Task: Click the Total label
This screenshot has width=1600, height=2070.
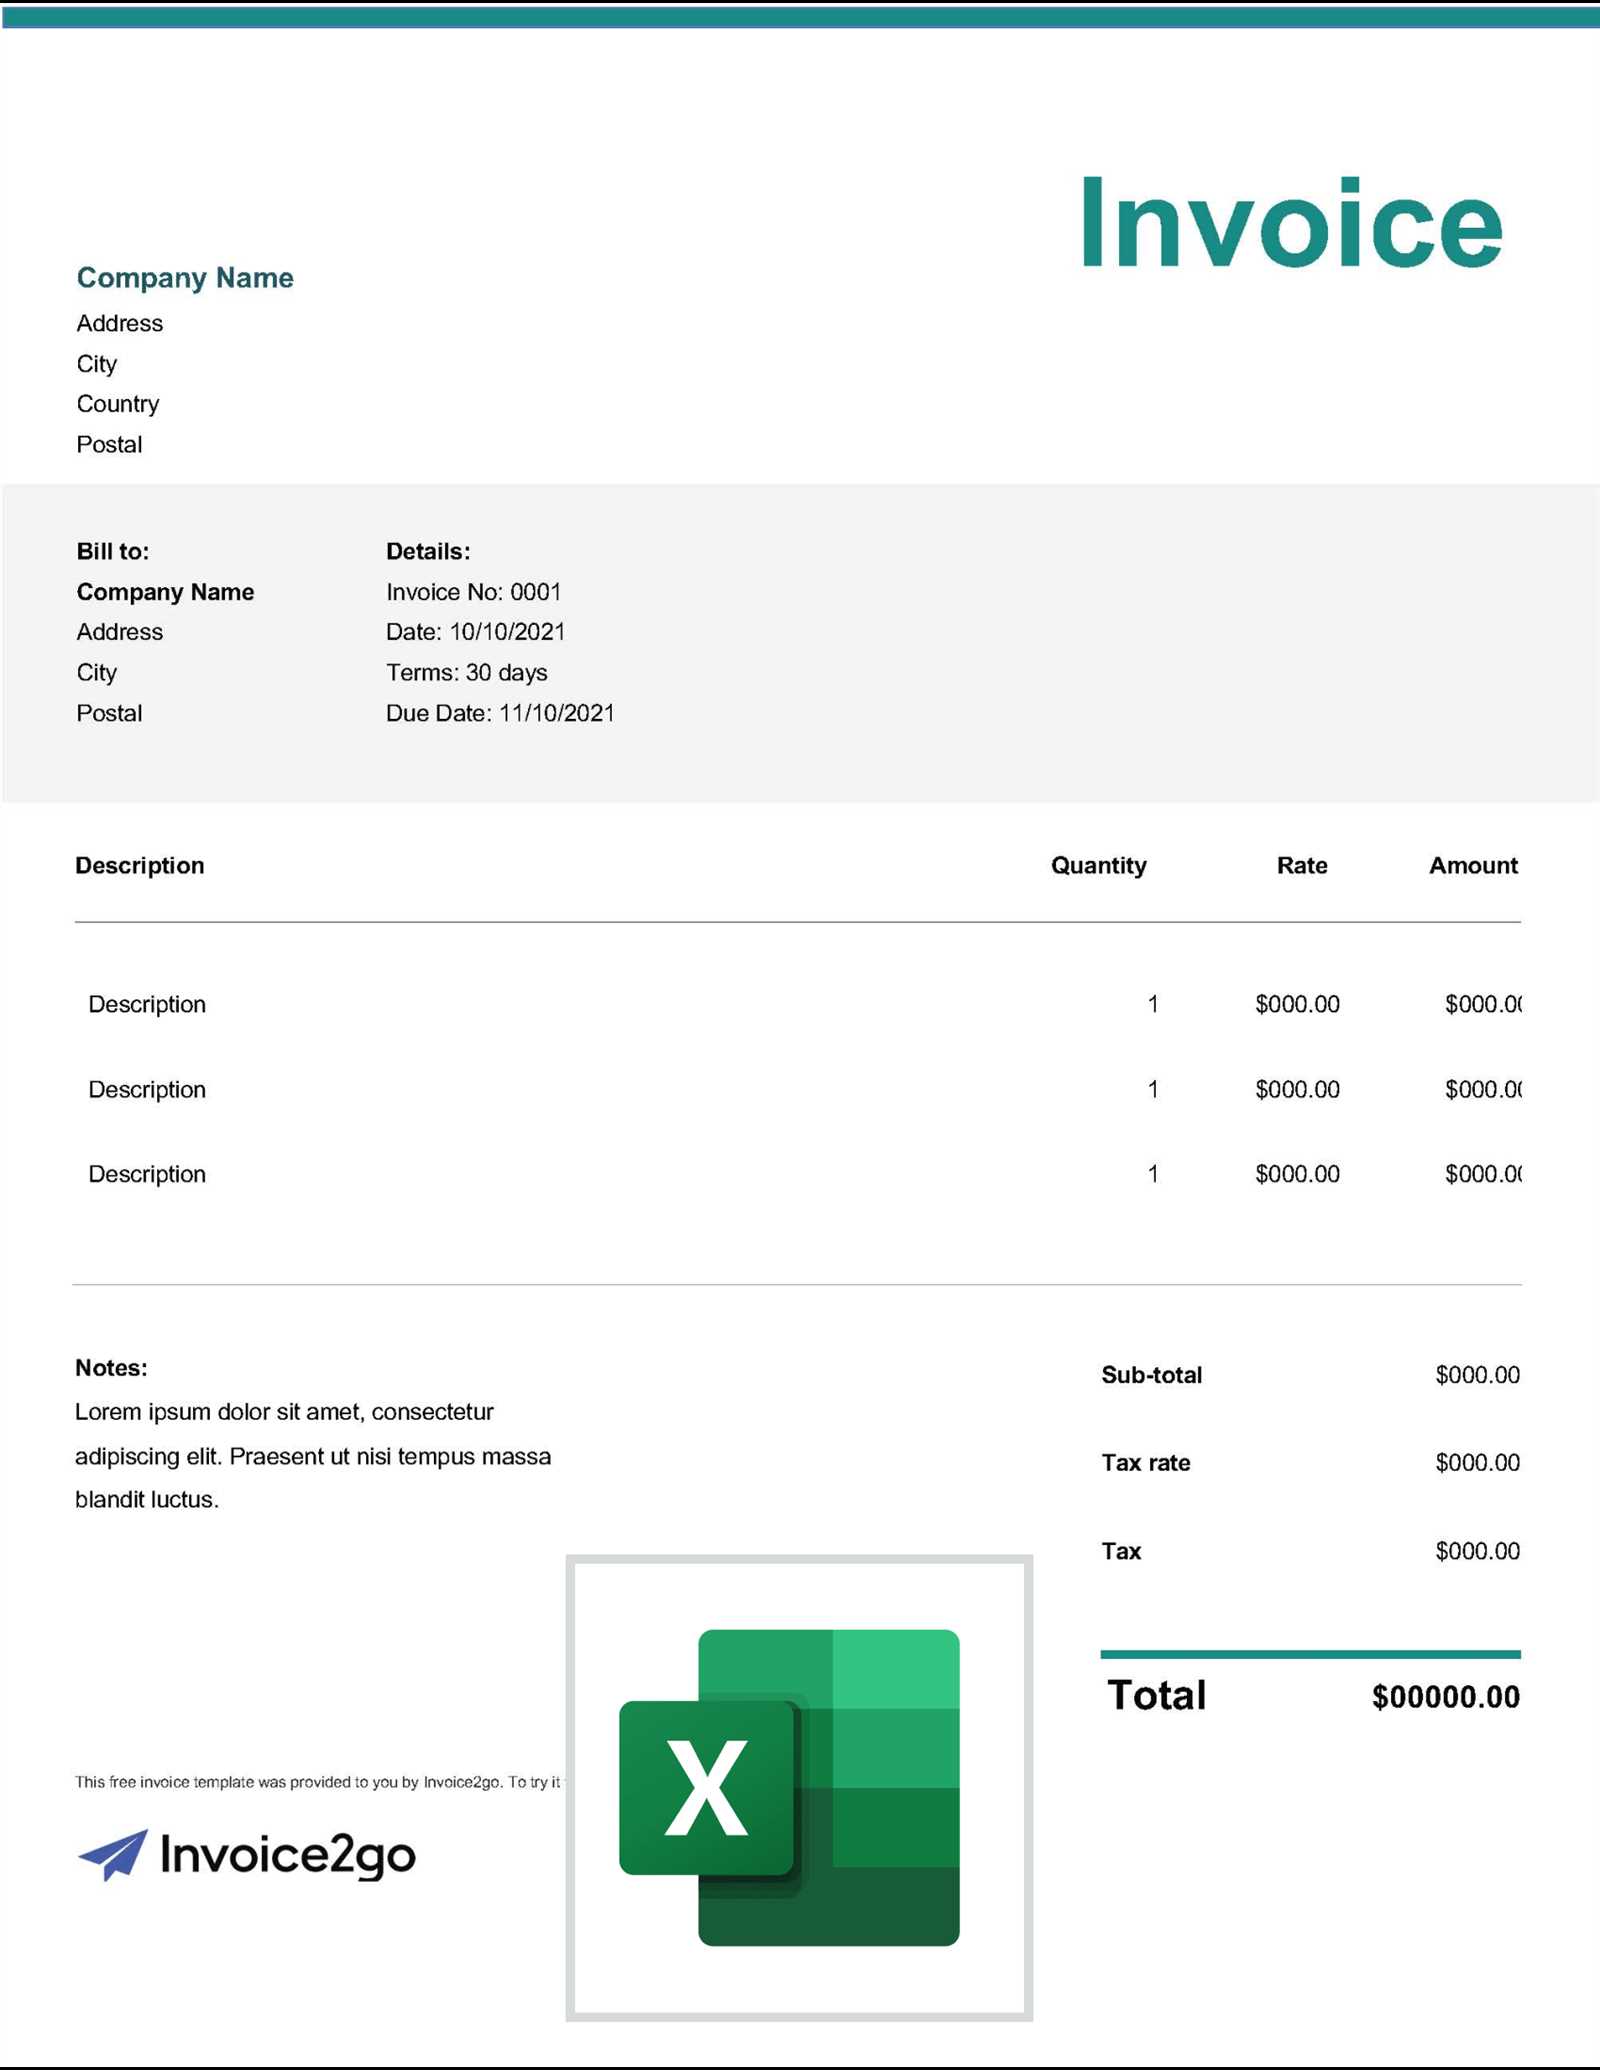Action: point(1156,1696)
